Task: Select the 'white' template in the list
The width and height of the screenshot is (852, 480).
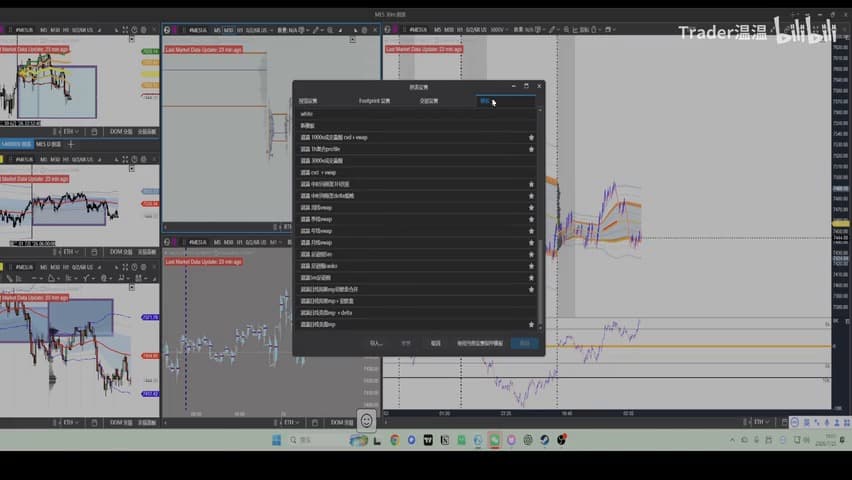Action: [416, 114]
